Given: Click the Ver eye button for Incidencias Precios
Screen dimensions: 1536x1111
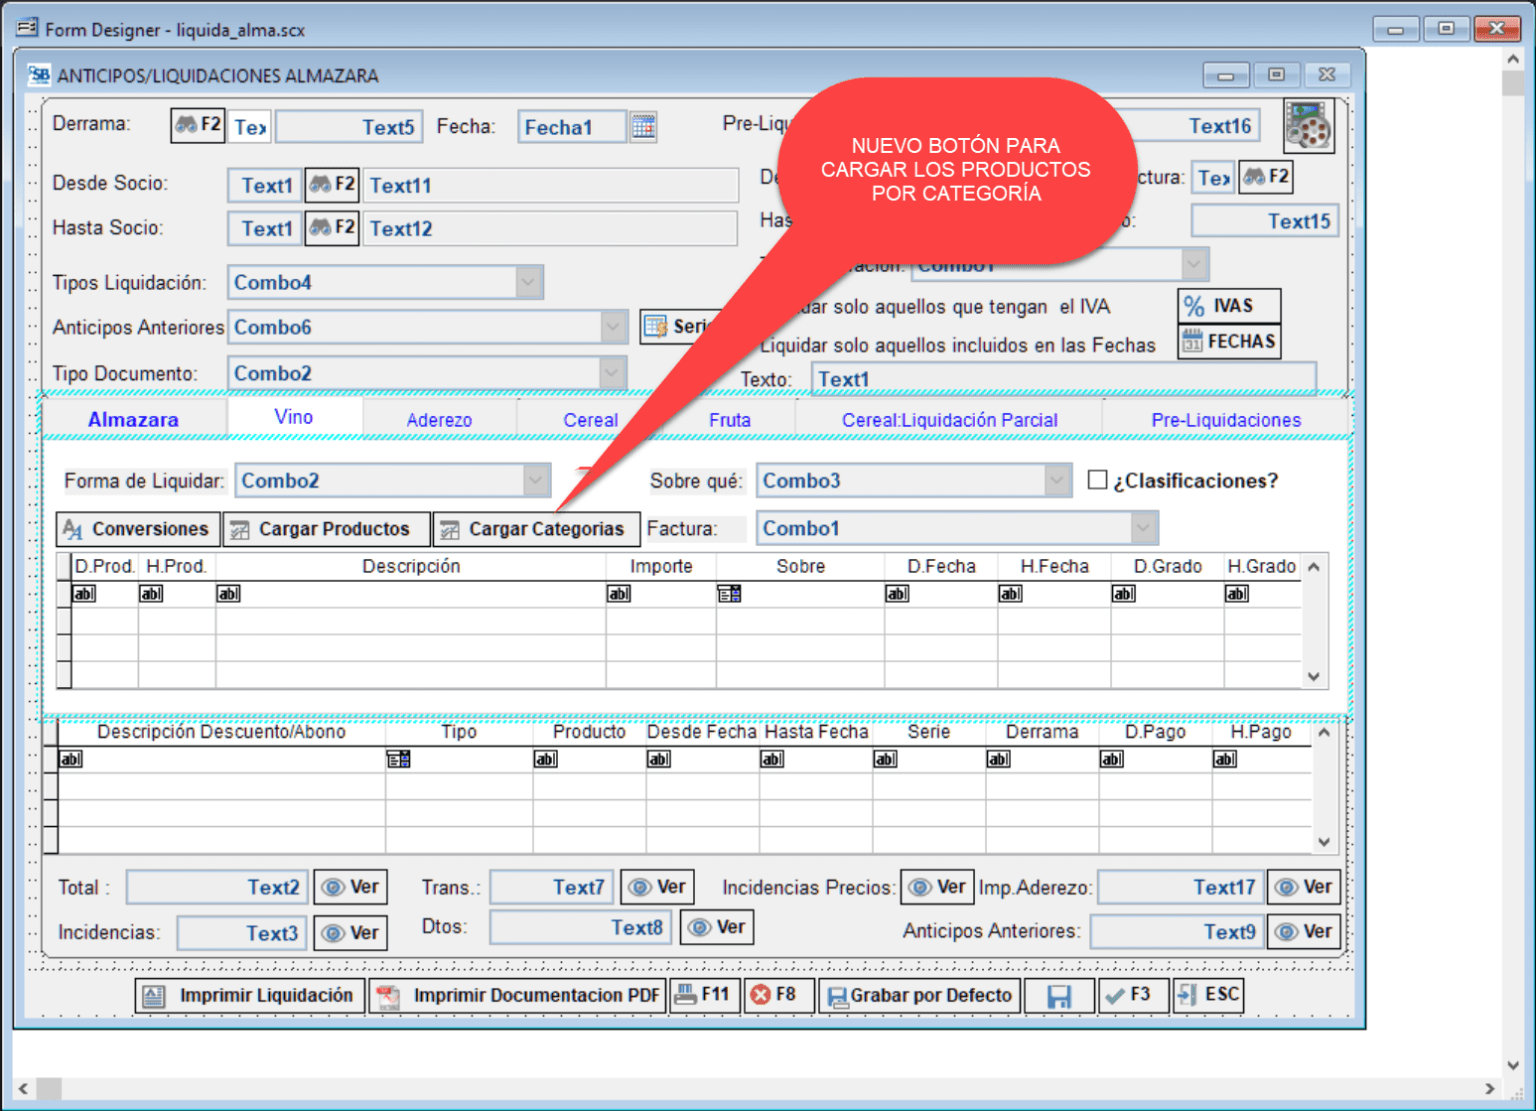Looking at the screenshot, I should [937, 887].
